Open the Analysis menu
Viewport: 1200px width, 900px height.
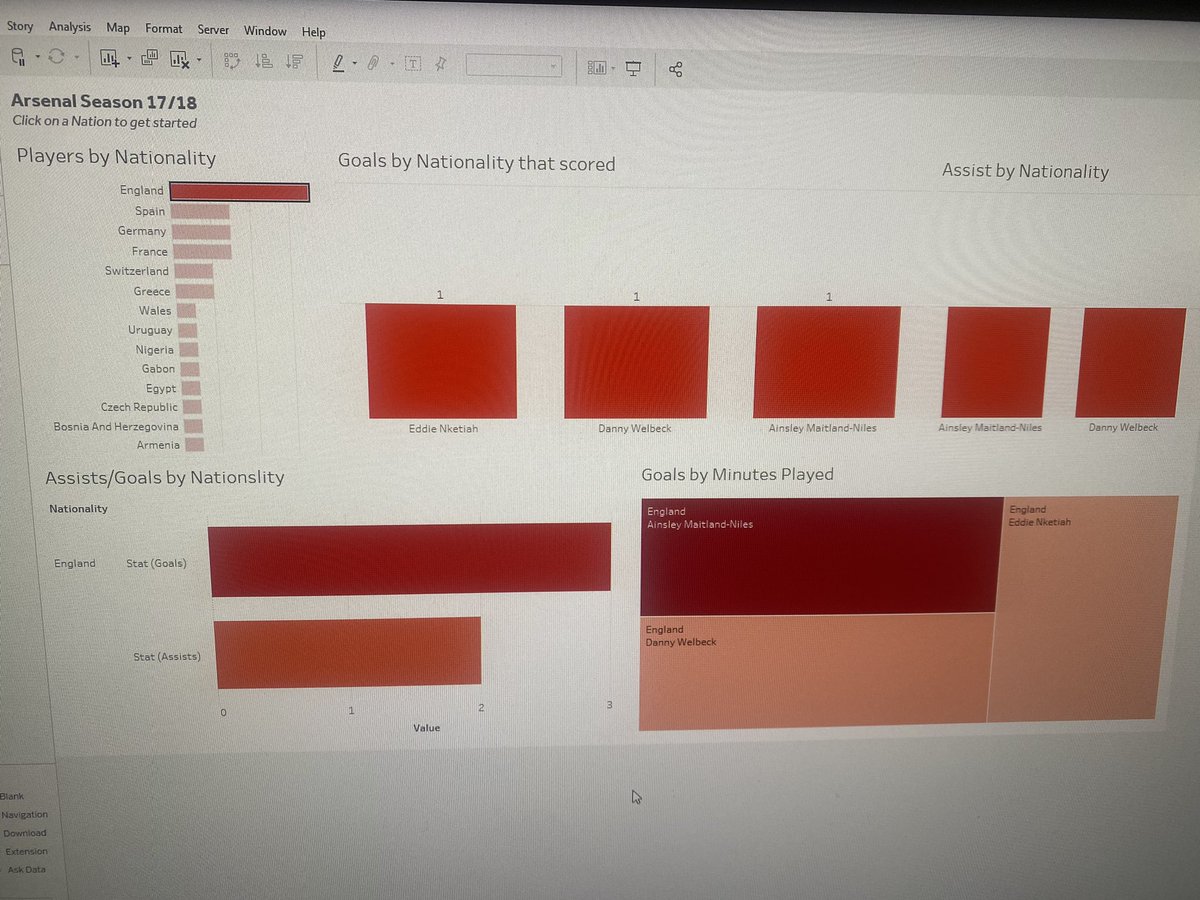(x=70, y=28)
